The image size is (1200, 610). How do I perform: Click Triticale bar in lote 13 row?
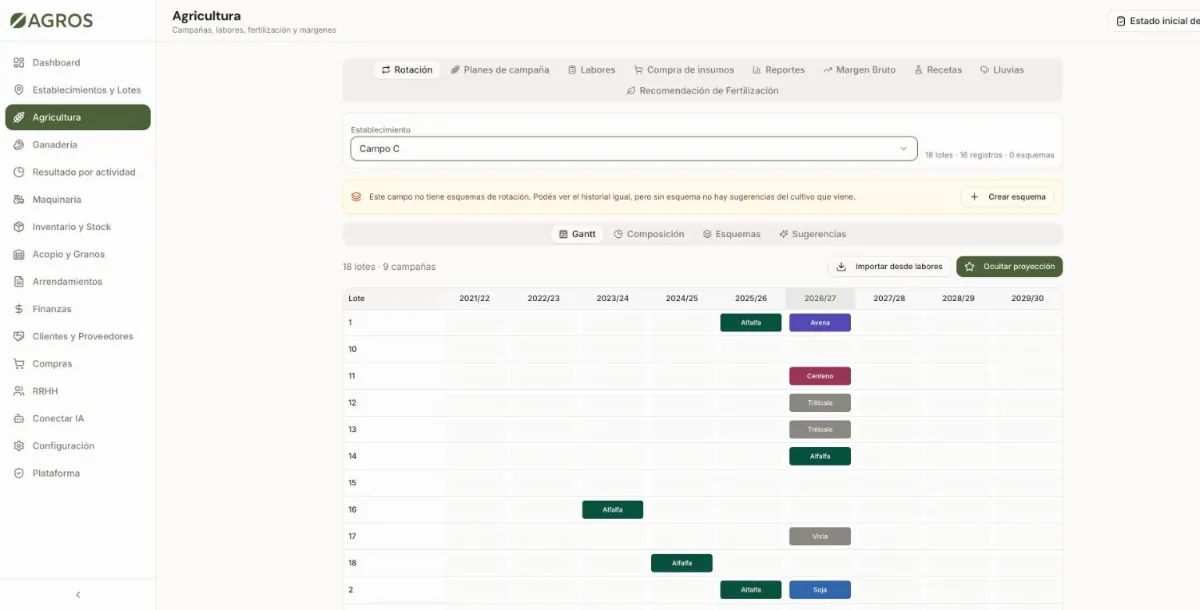click(x=820, y=429)
